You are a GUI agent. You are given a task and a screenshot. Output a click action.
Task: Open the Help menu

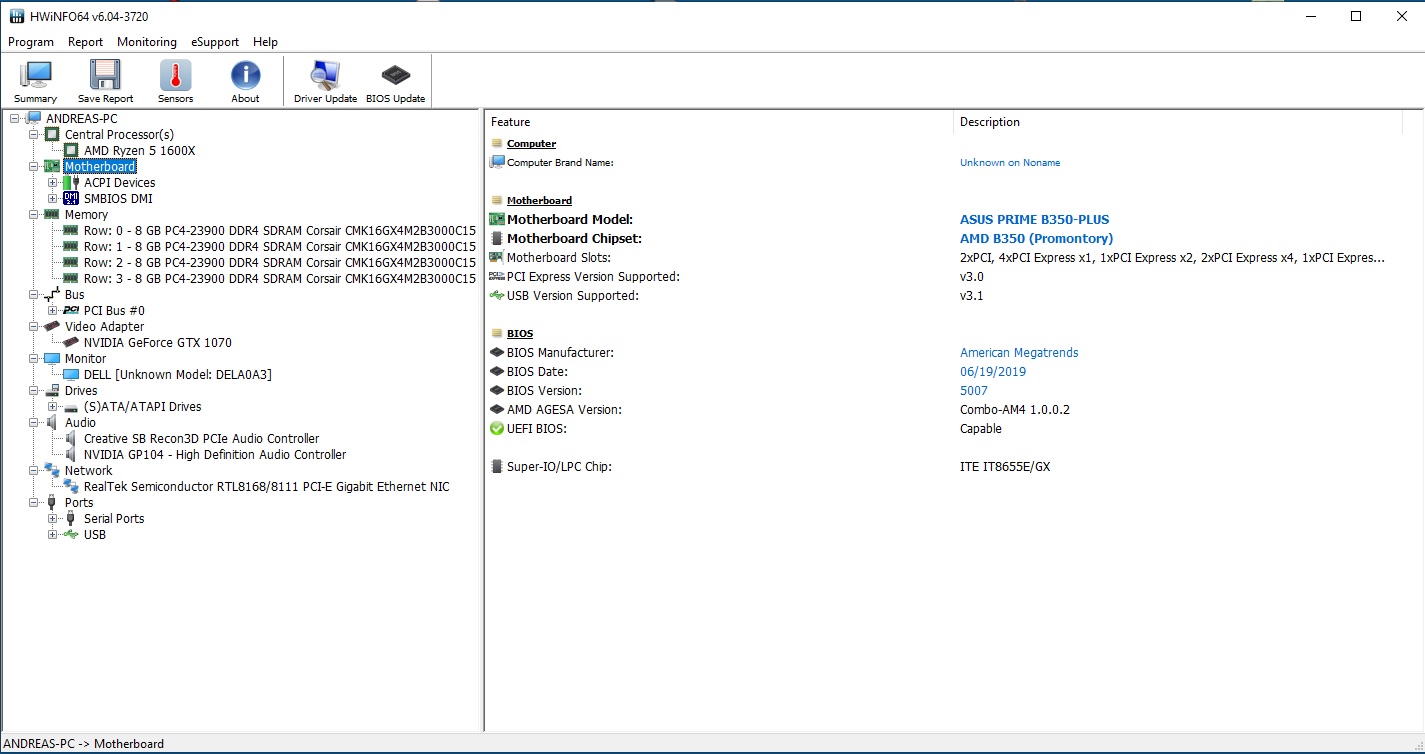click(265, 42)
